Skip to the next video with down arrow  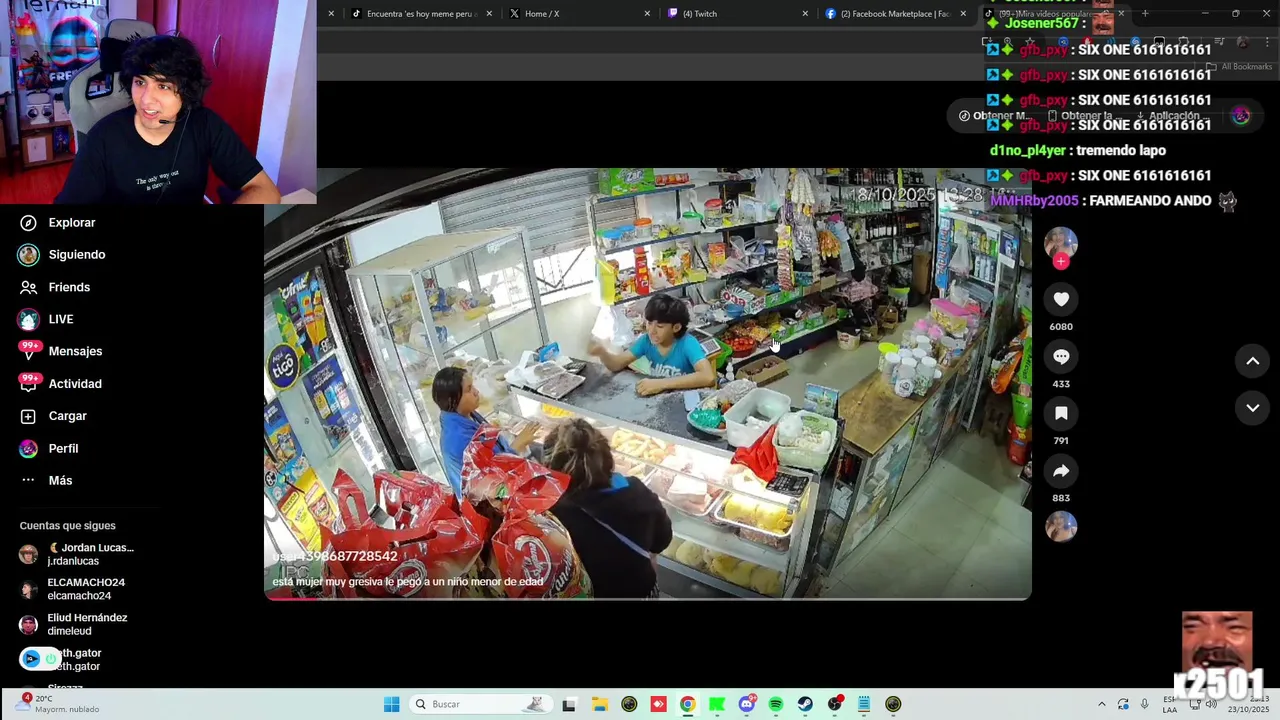1252,408
